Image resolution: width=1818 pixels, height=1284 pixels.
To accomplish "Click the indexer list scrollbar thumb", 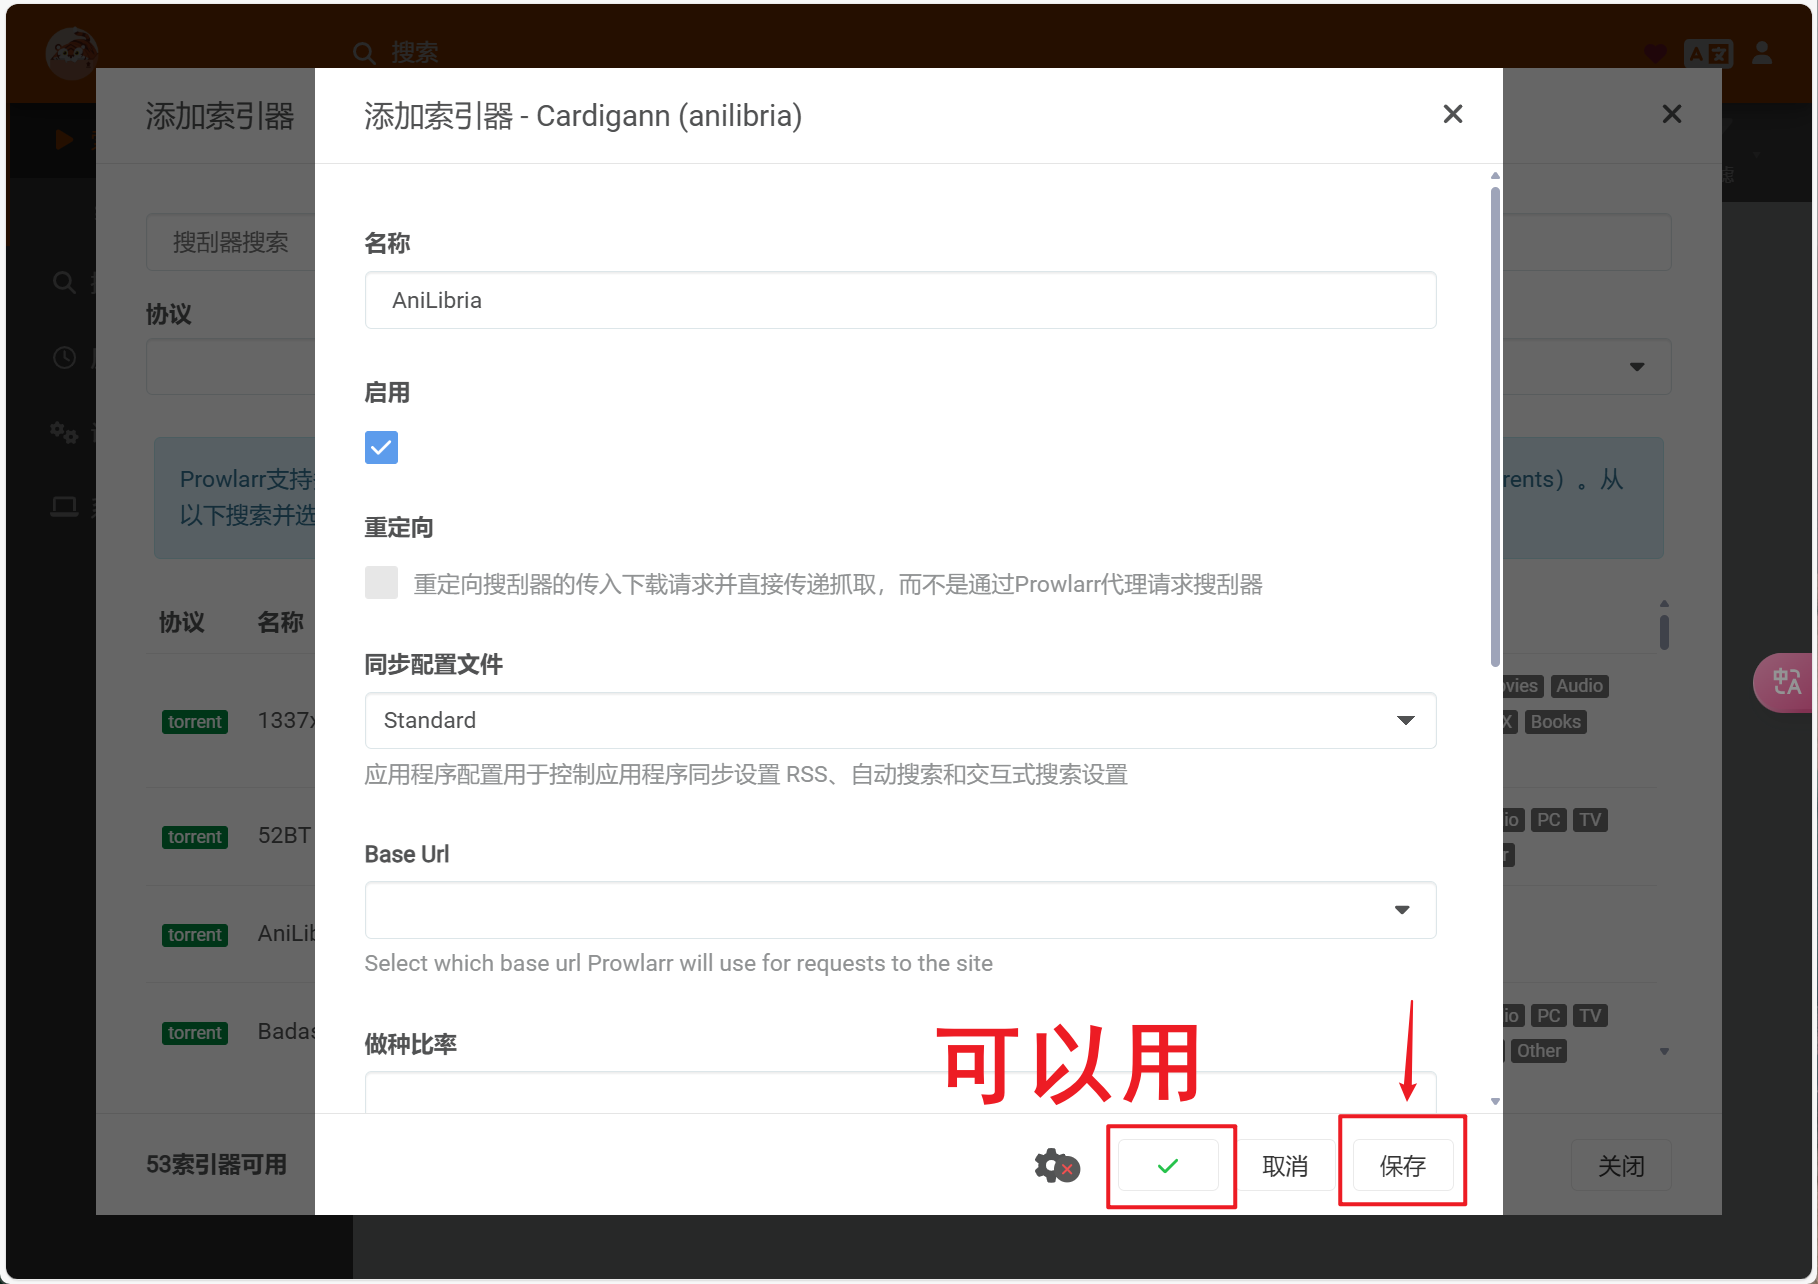I will (1664, 632).
